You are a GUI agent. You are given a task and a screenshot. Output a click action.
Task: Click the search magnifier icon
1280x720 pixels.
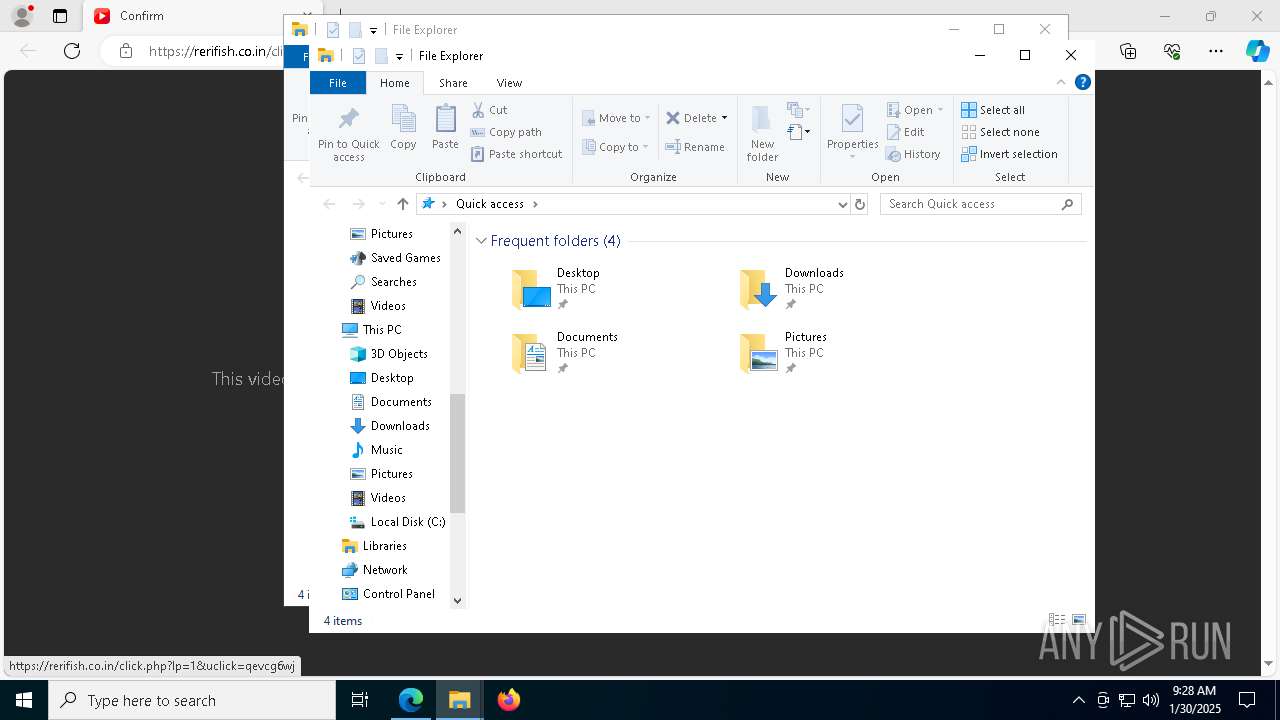pyautogui.click(x=1067, y=204)
